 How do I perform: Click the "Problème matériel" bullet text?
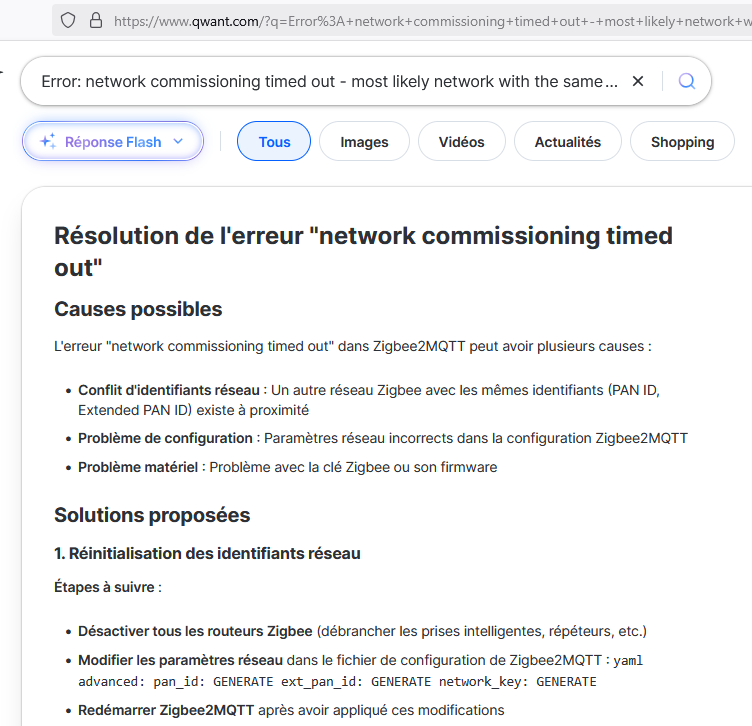tap(140, 467)
